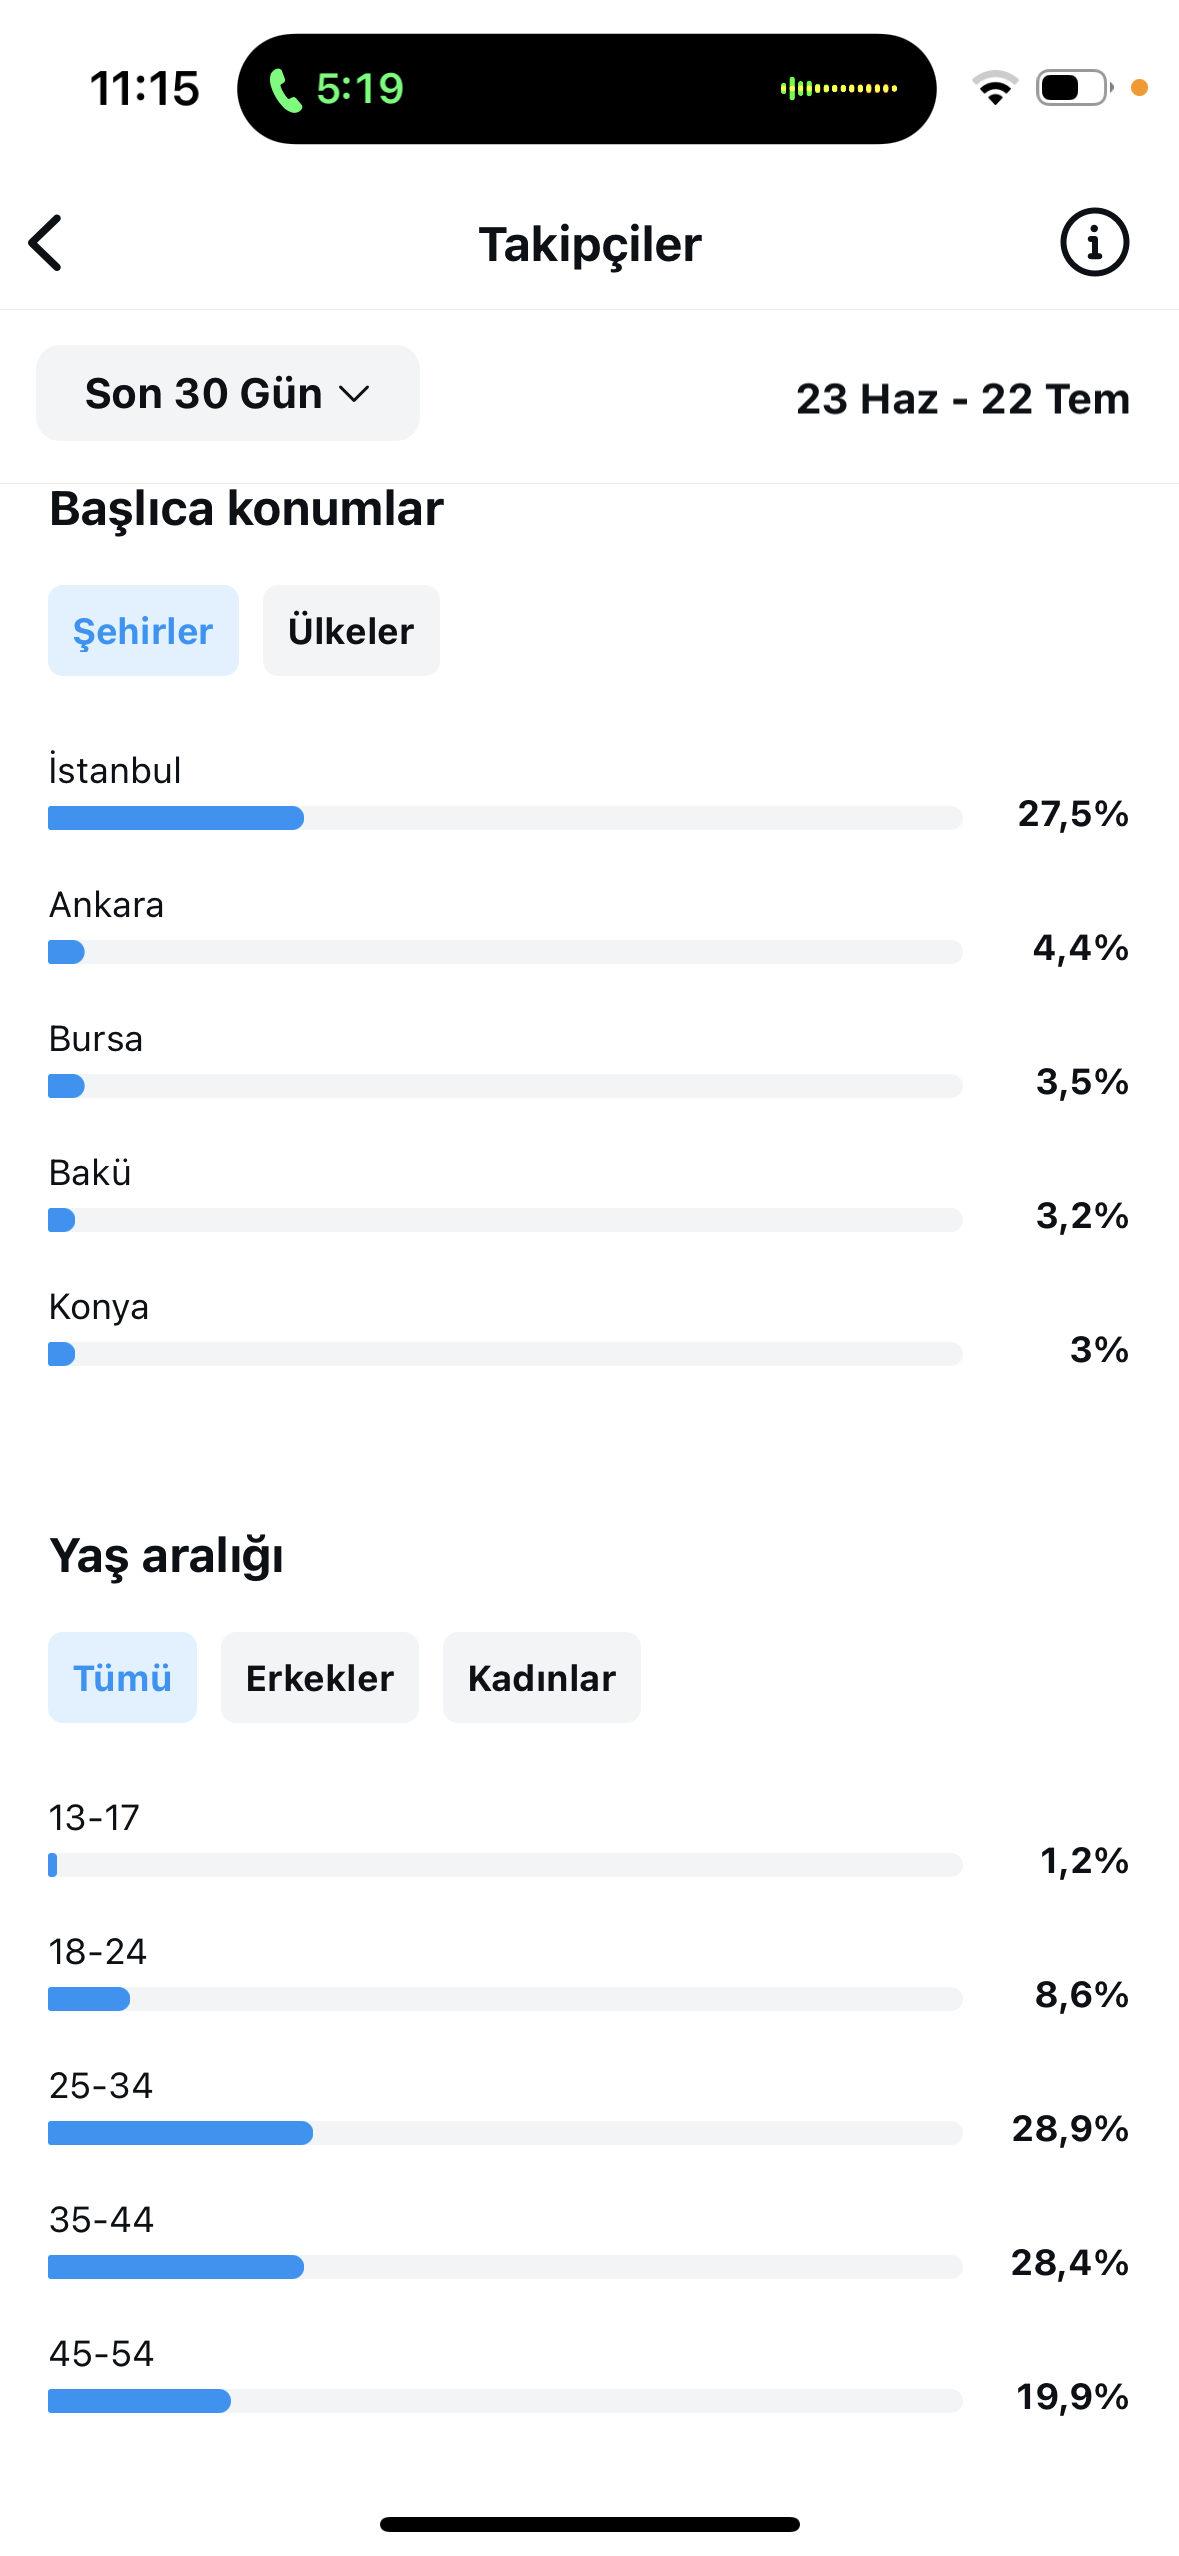Open the Son 30 Gün dropdown
Image resolution: width=1179 pixels, height=2556 pixels.
(x=228, y=393)
